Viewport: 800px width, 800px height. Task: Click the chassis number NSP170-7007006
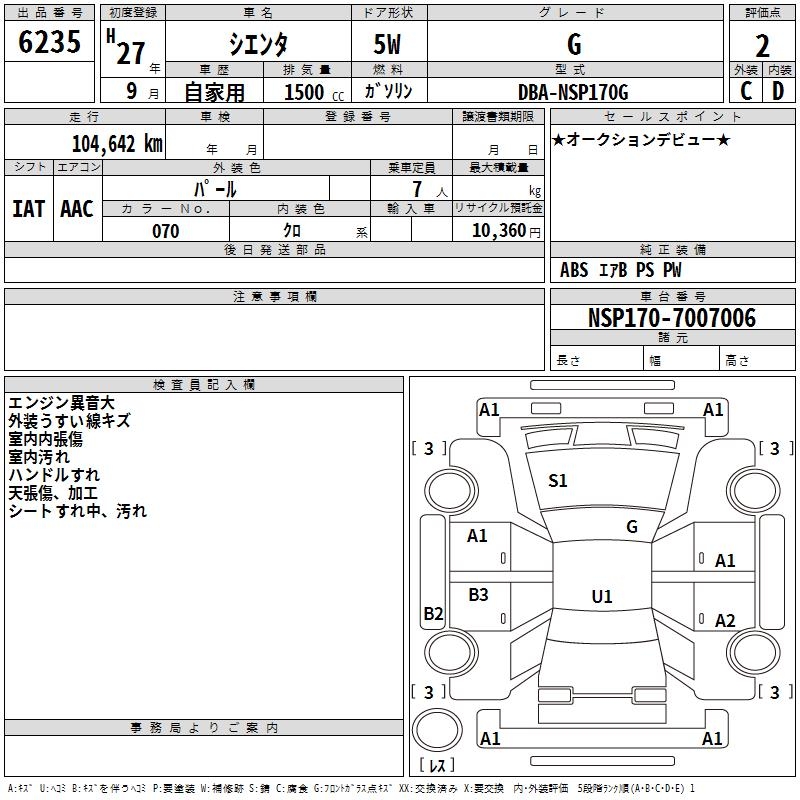pyautogui.click(x=672, y=318)
